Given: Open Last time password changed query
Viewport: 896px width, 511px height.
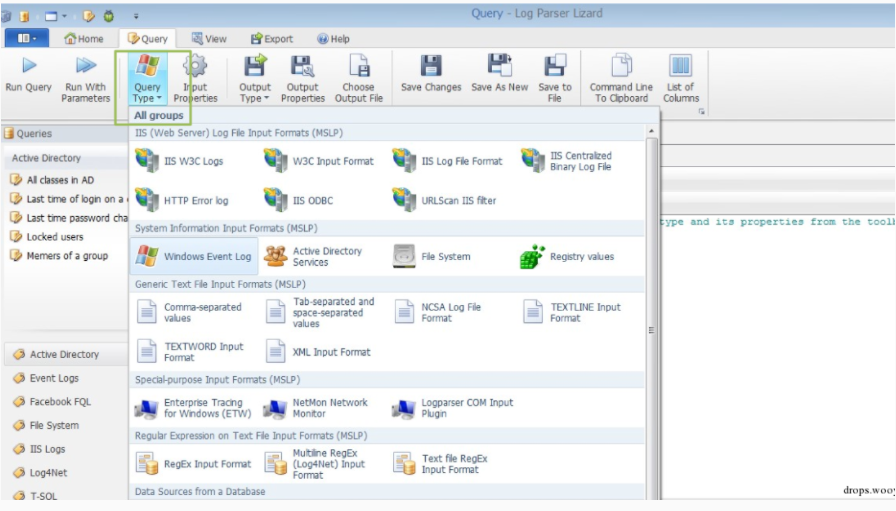Looking at the screenshot, I should tap(67, 218).
